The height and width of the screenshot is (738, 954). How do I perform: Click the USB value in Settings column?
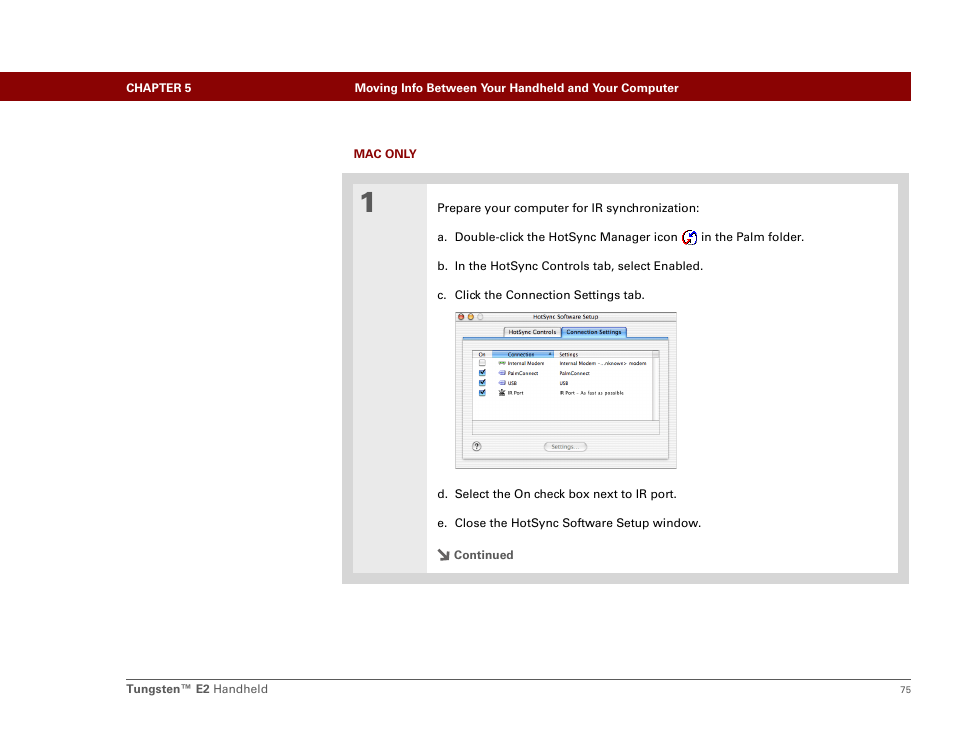click(564, 383)
